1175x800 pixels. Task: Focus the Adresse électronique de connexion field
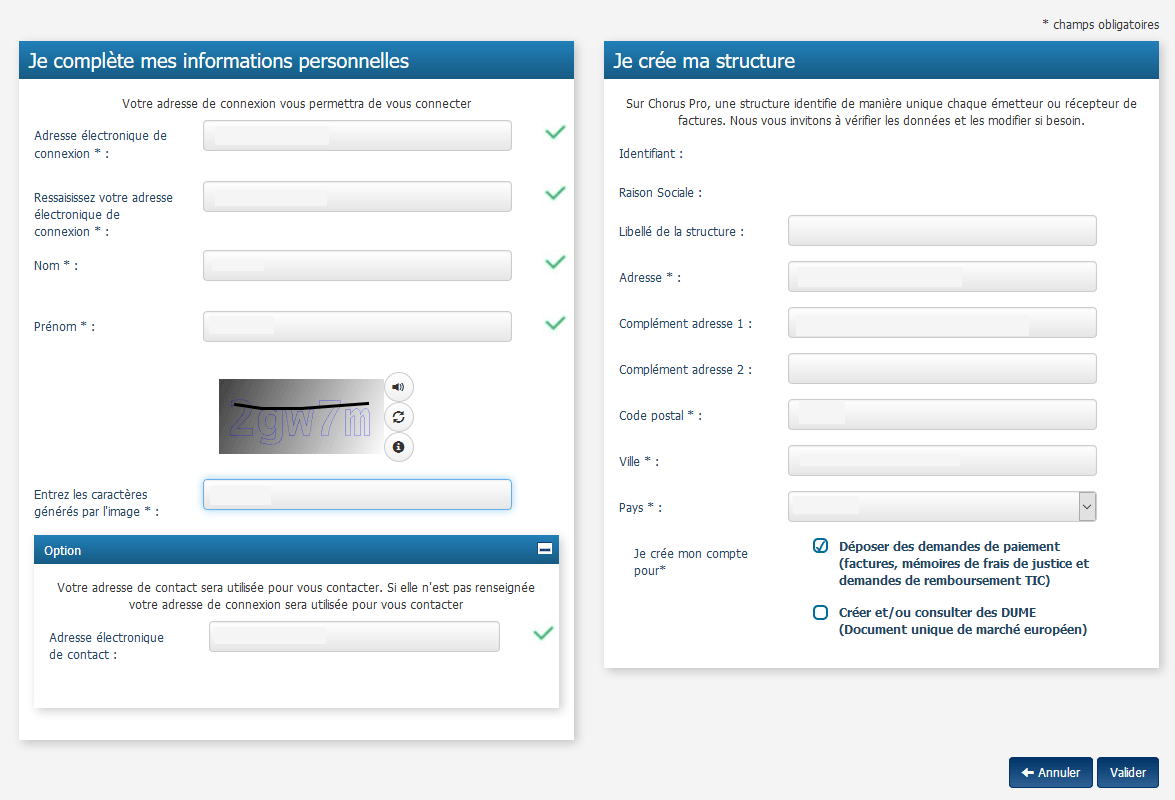357,136
